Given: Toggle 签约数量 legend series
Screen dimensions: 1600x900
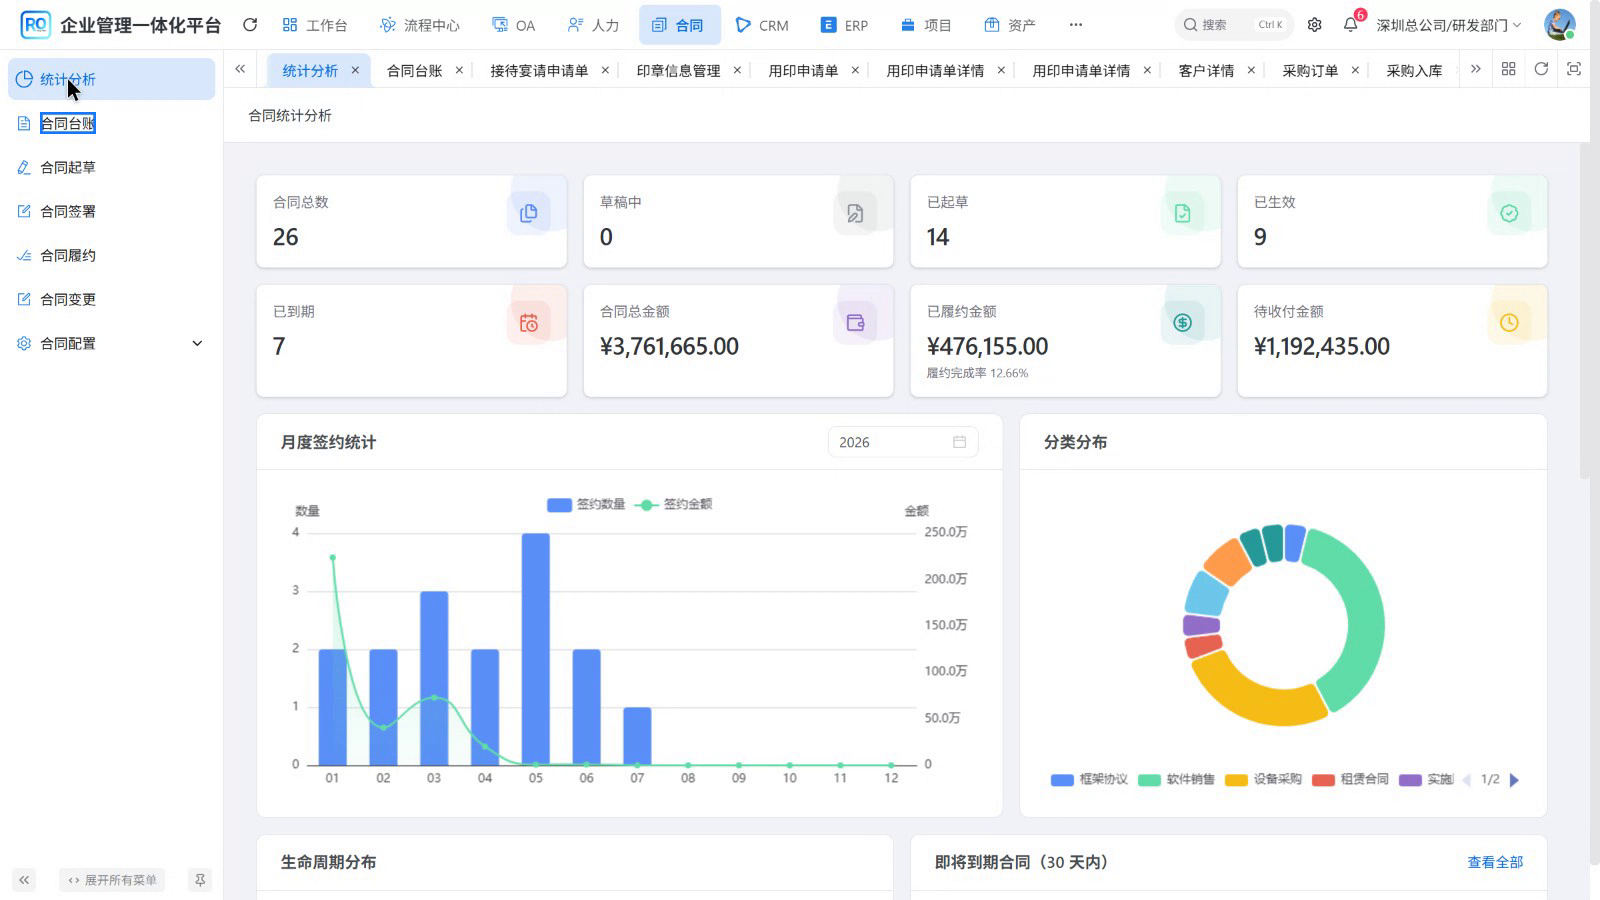Looking at the screenshot, I should click(x=586, y=504).
